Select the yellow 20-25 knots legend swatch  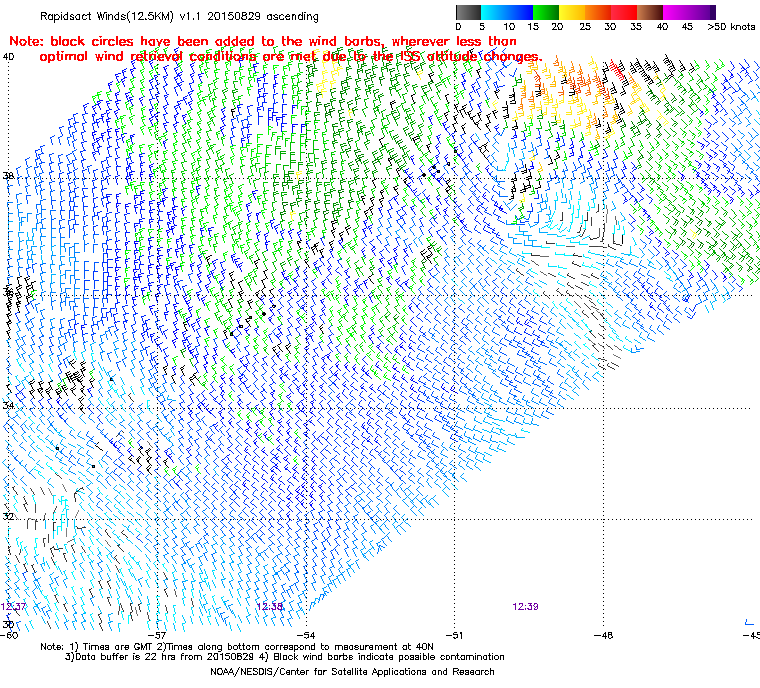(572, 12)
